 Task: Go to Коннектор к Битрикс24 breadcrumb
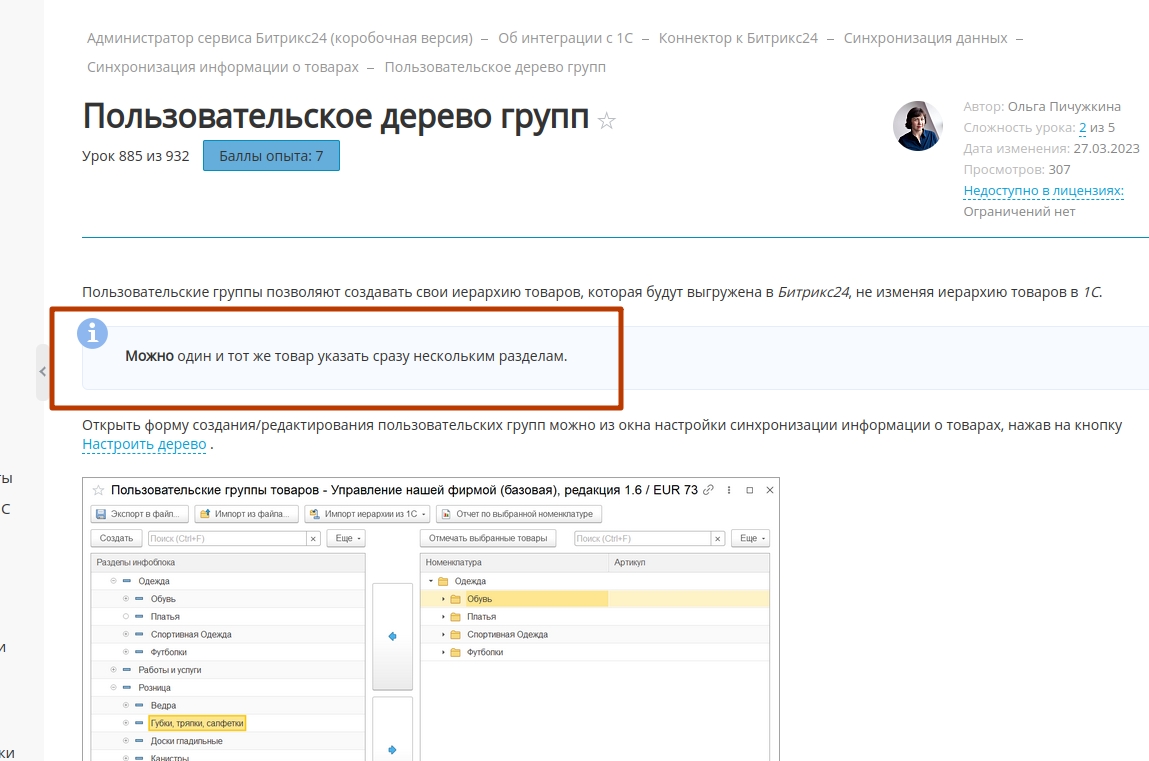pyautogui.click(x=738, y=38)
